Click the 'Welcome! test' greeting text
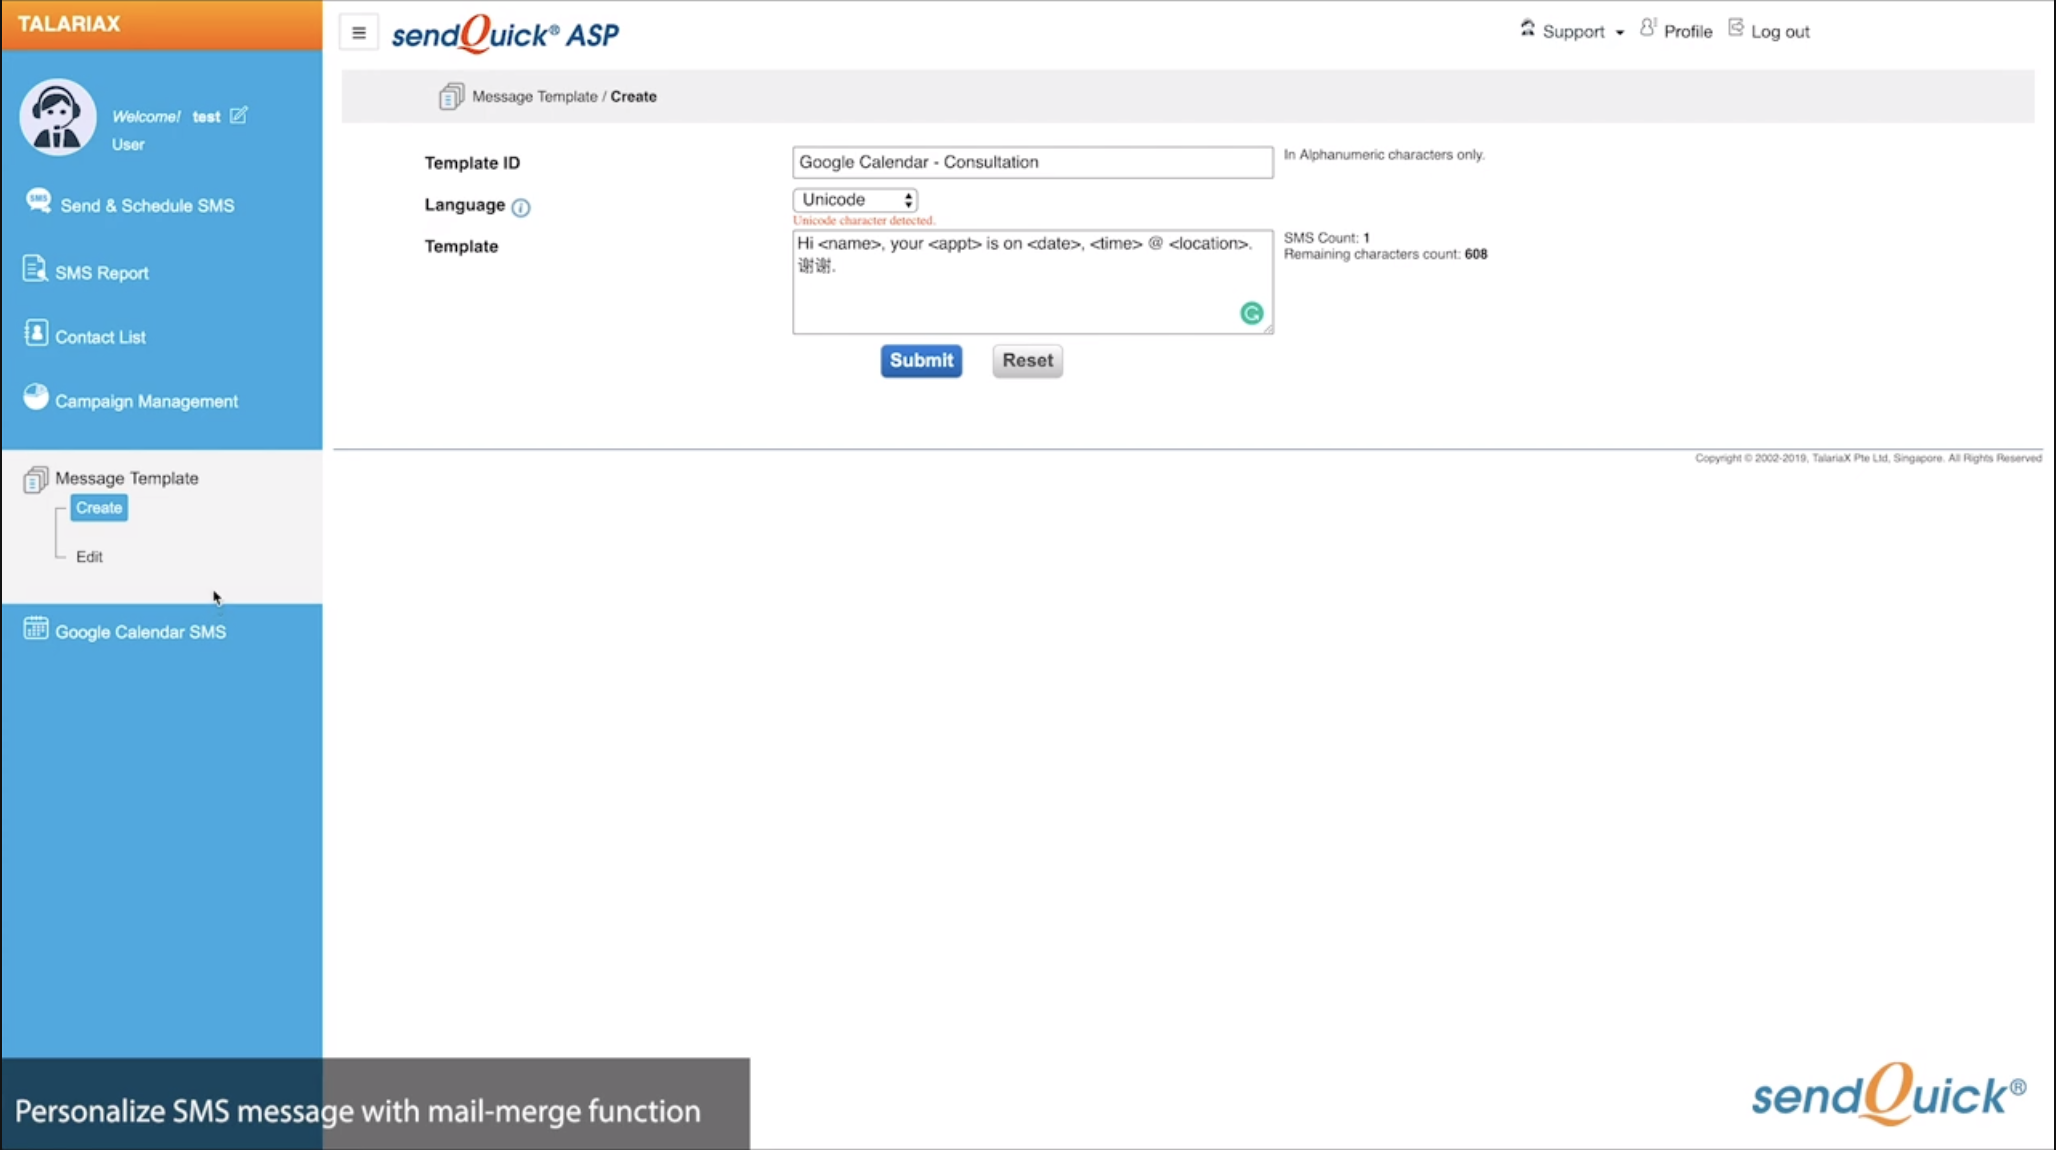The height and width of the screenshot is (1150, 2056). (x=166, y=117)
